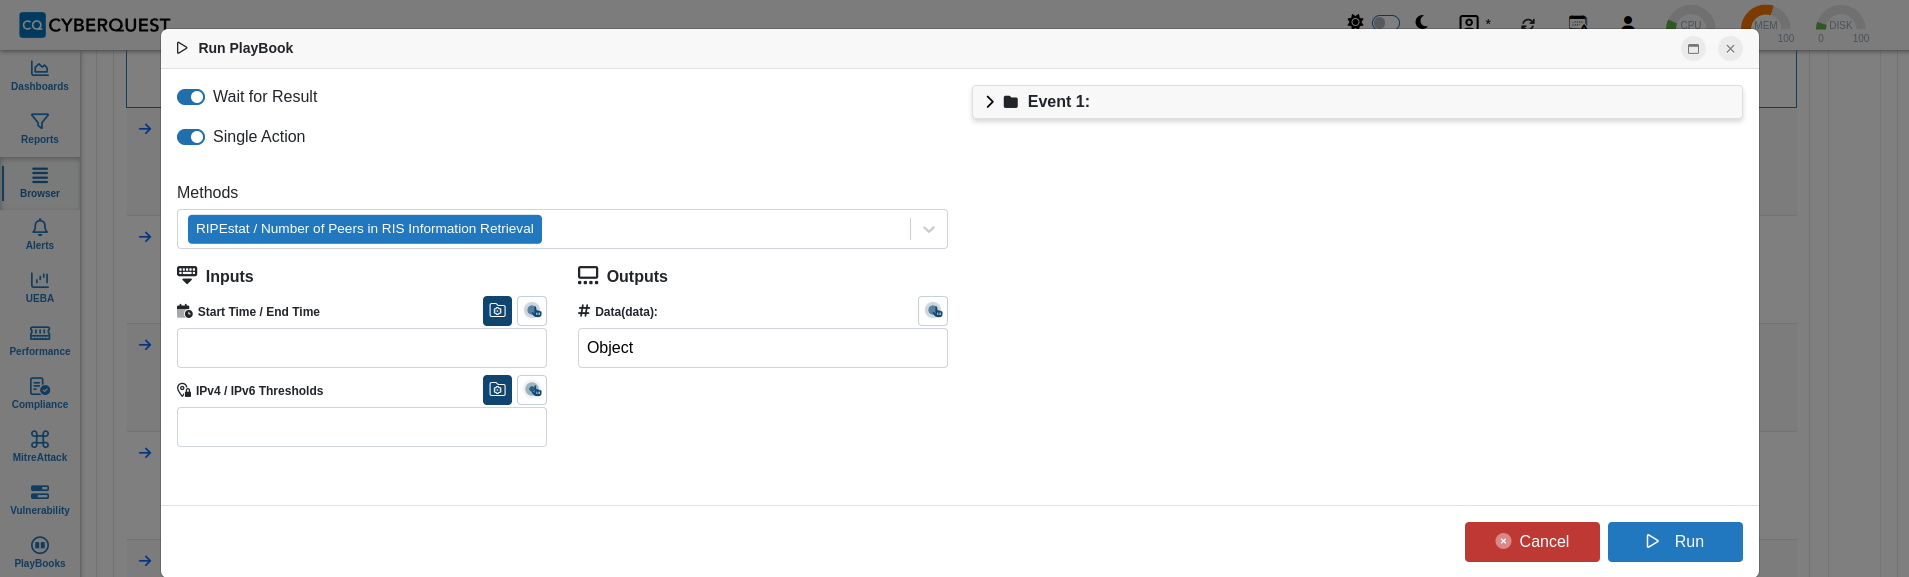Open Alerts from the sidebar bell icon
Screen dimensions: 1909x577
coord(40,235)
